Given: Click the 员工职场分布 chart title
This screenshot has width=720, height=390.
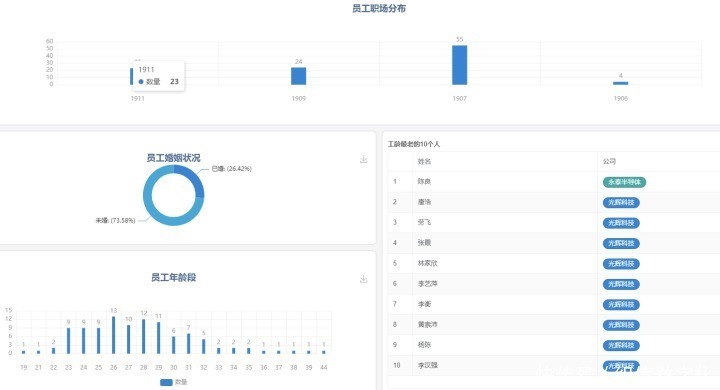Looking at the screenshot, I should tap(379, 8).
